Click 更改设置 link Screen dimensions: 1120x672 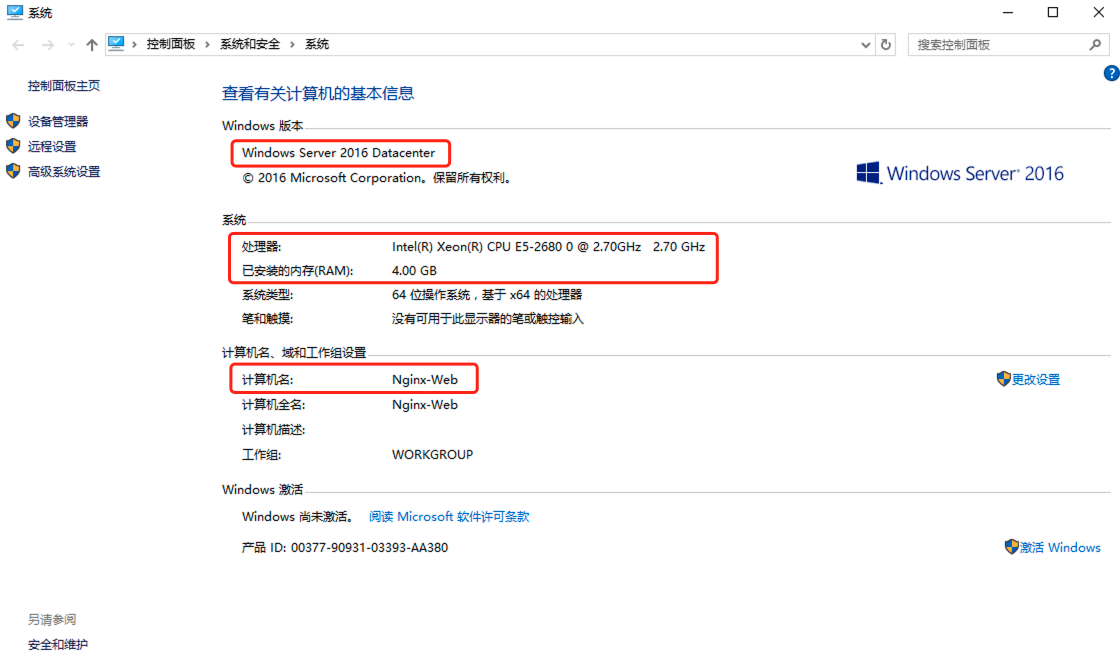1036,379
